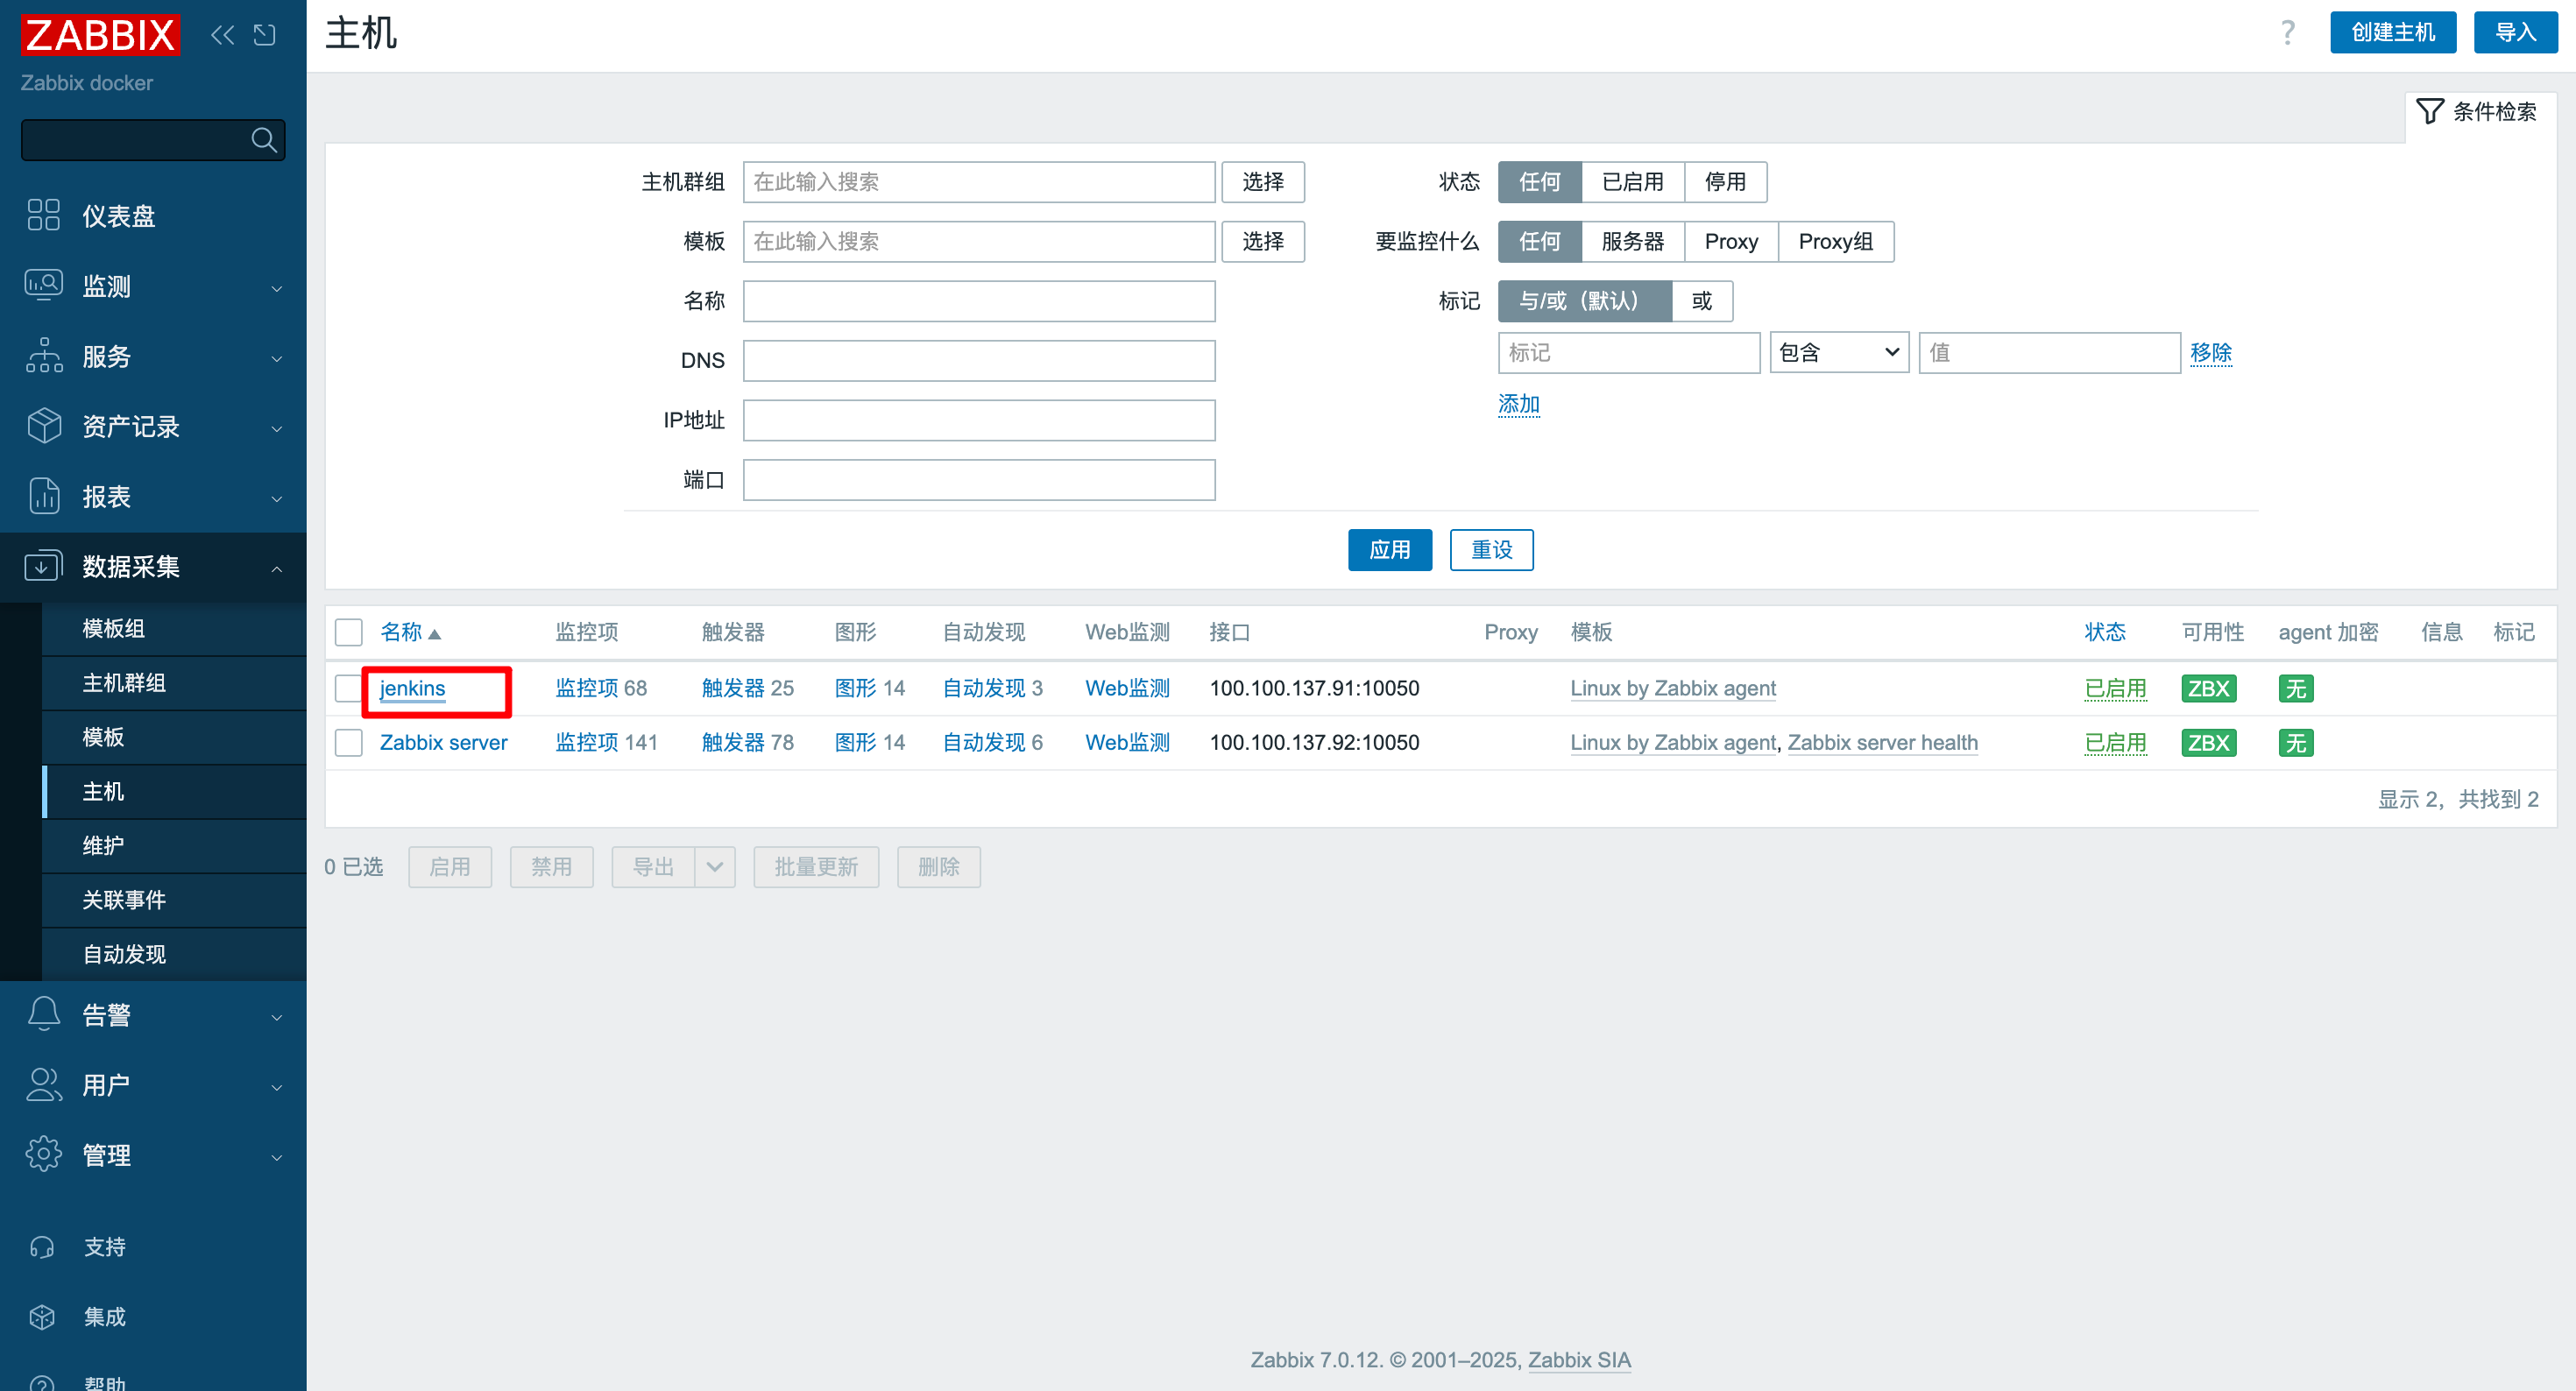
Task: Collapse the sidebar with double-arrow icon
Action: tap(223, 35)
